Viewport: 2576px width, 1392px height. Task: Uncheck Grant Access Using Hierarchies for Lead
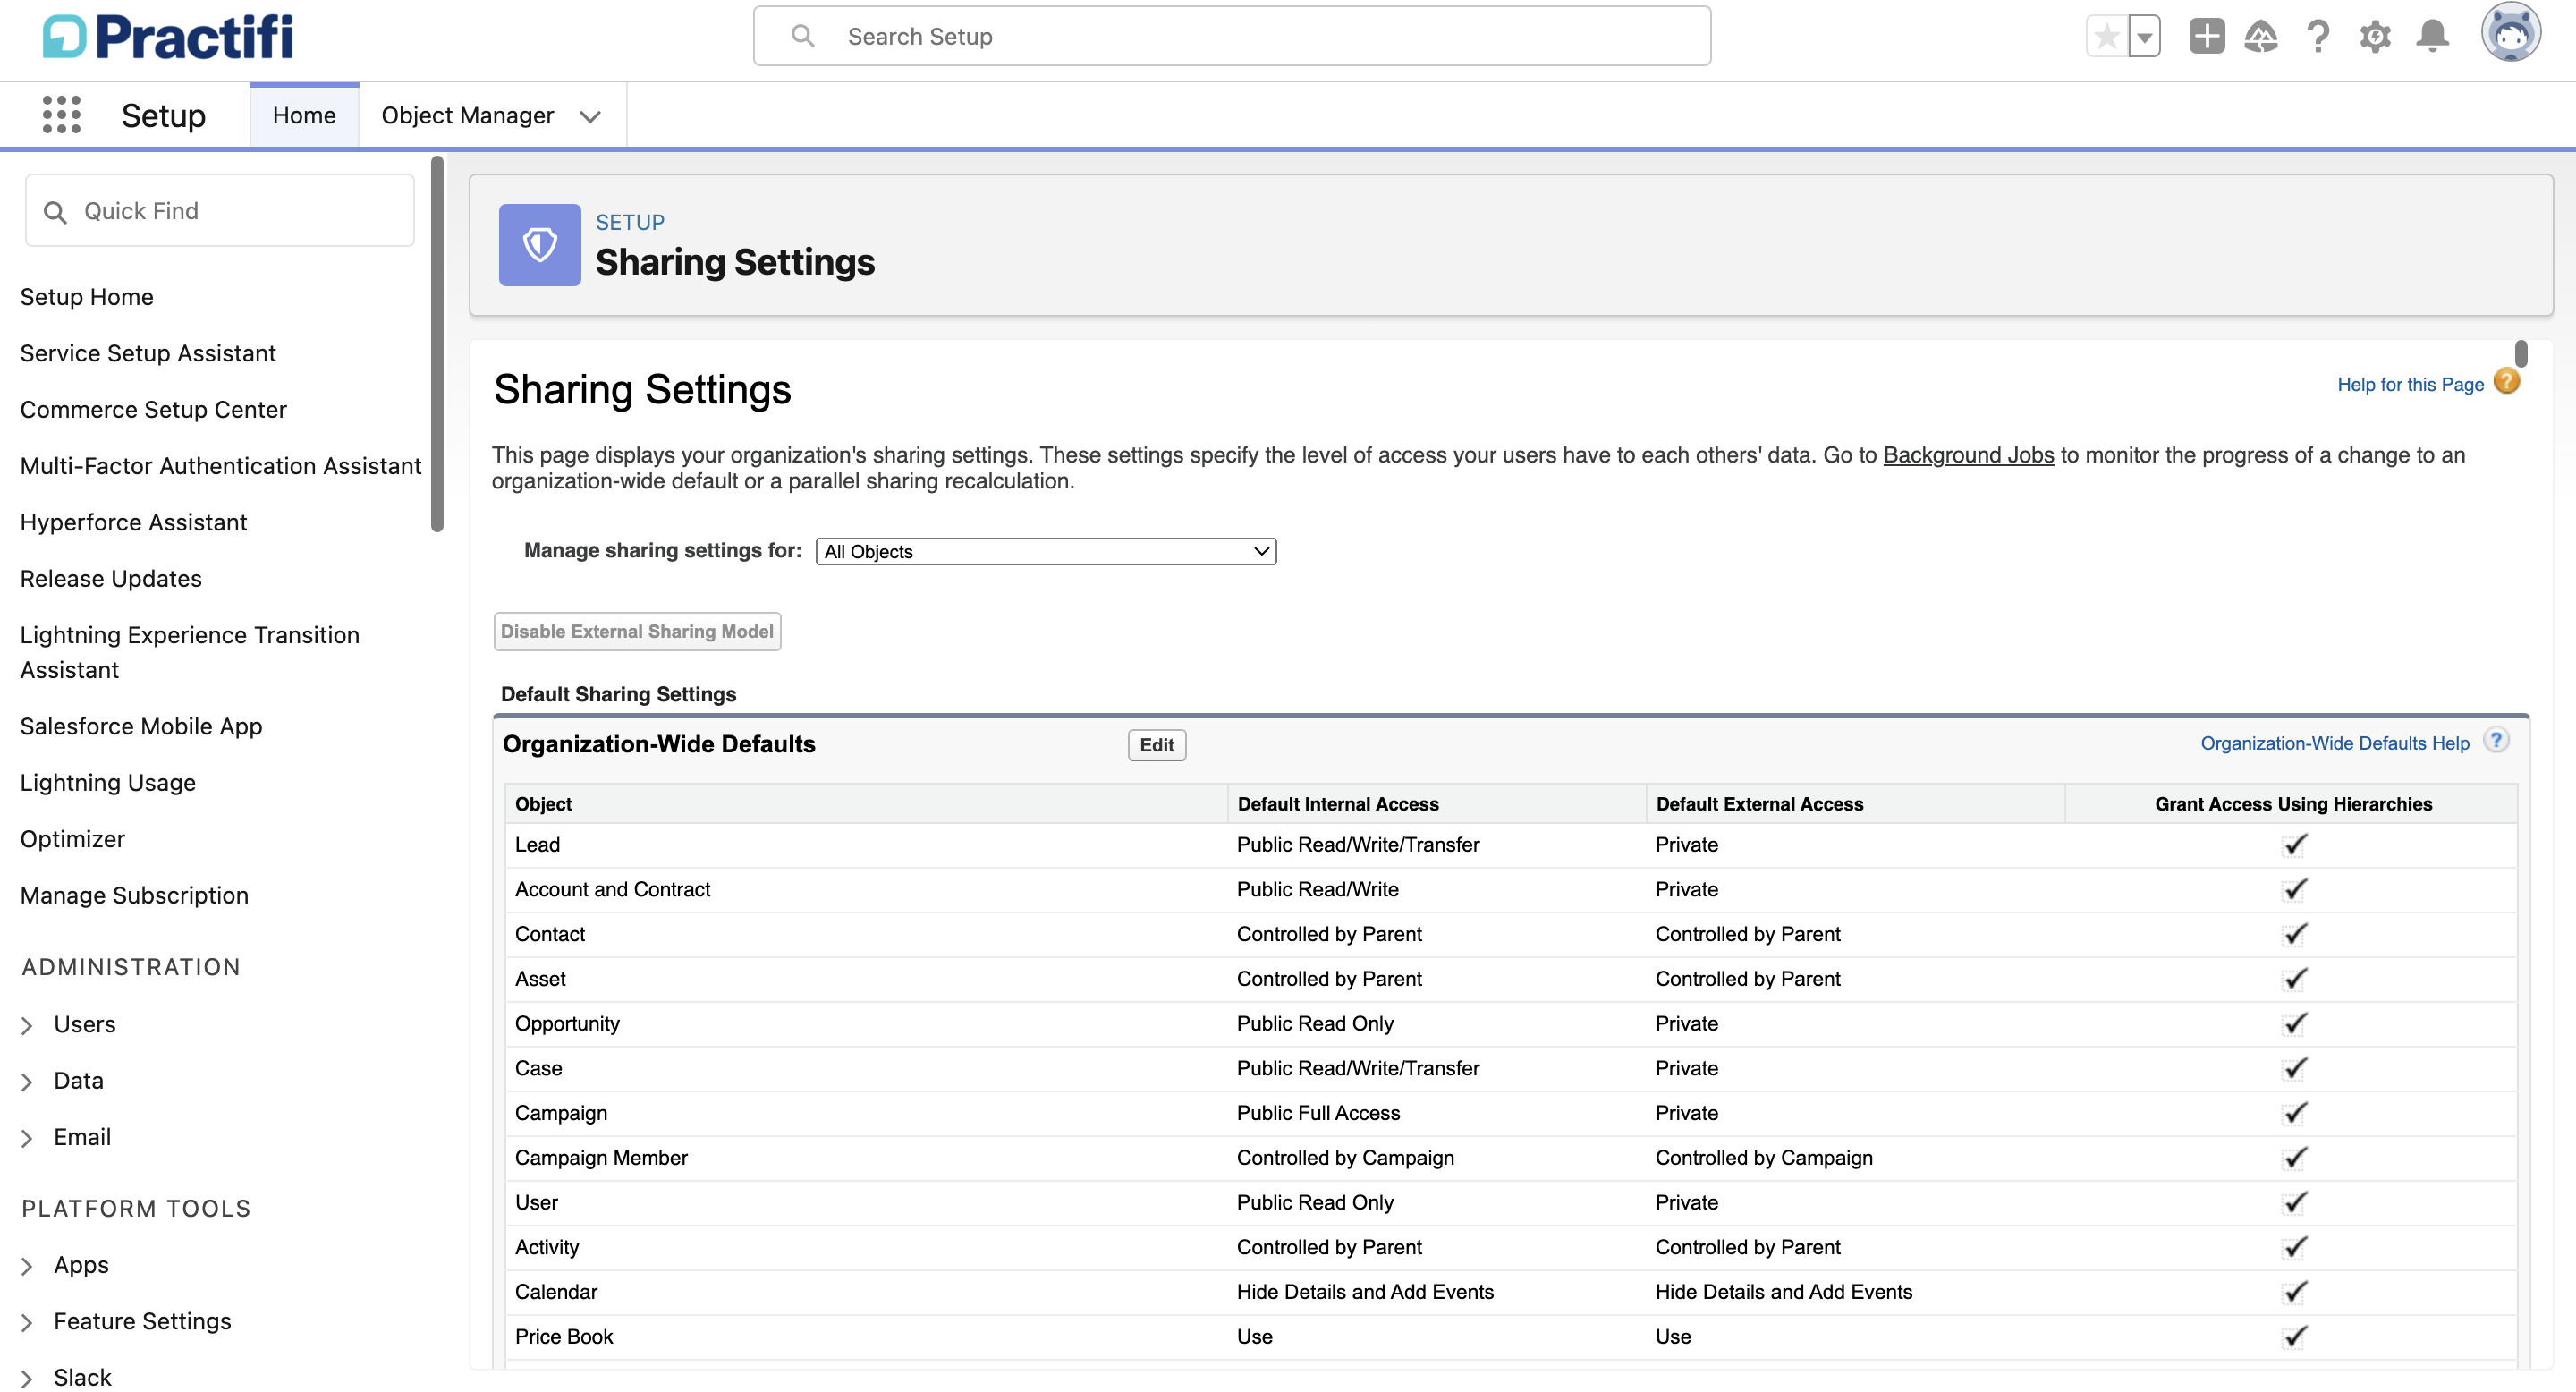pos(2295,844)
